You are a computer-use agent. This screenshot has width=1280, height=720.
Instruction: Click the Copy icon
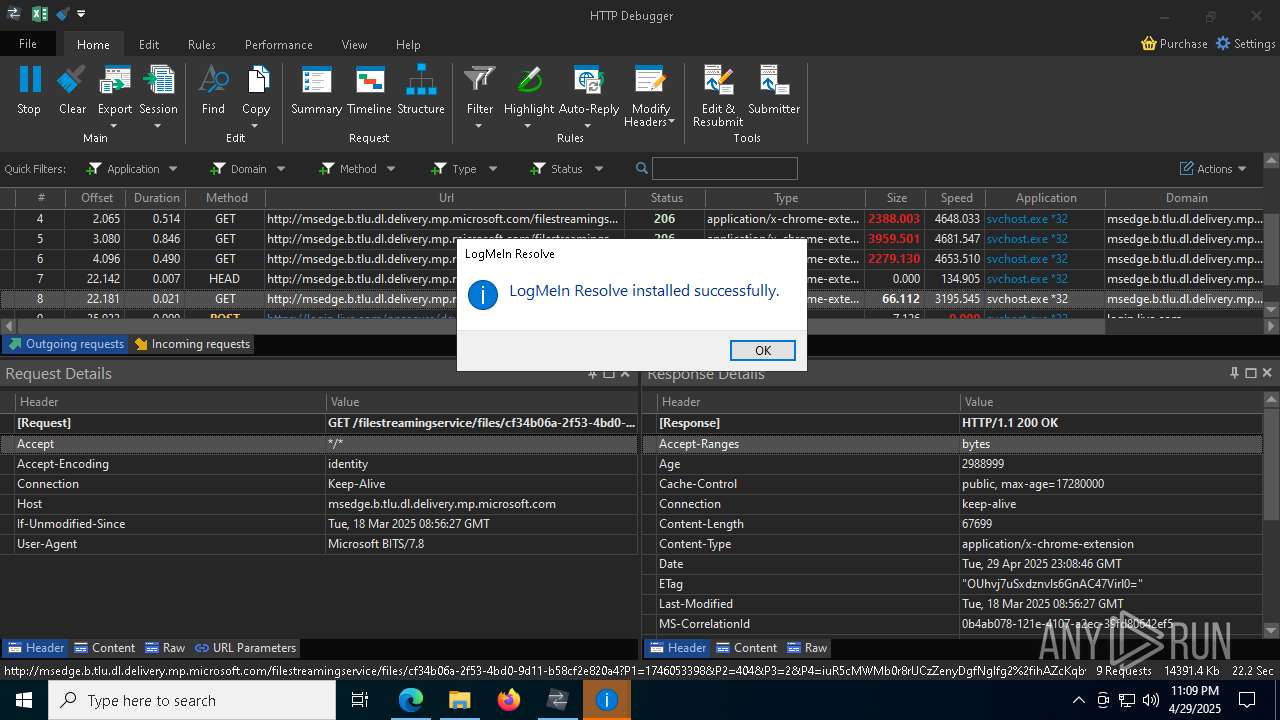tap(256, 80)
